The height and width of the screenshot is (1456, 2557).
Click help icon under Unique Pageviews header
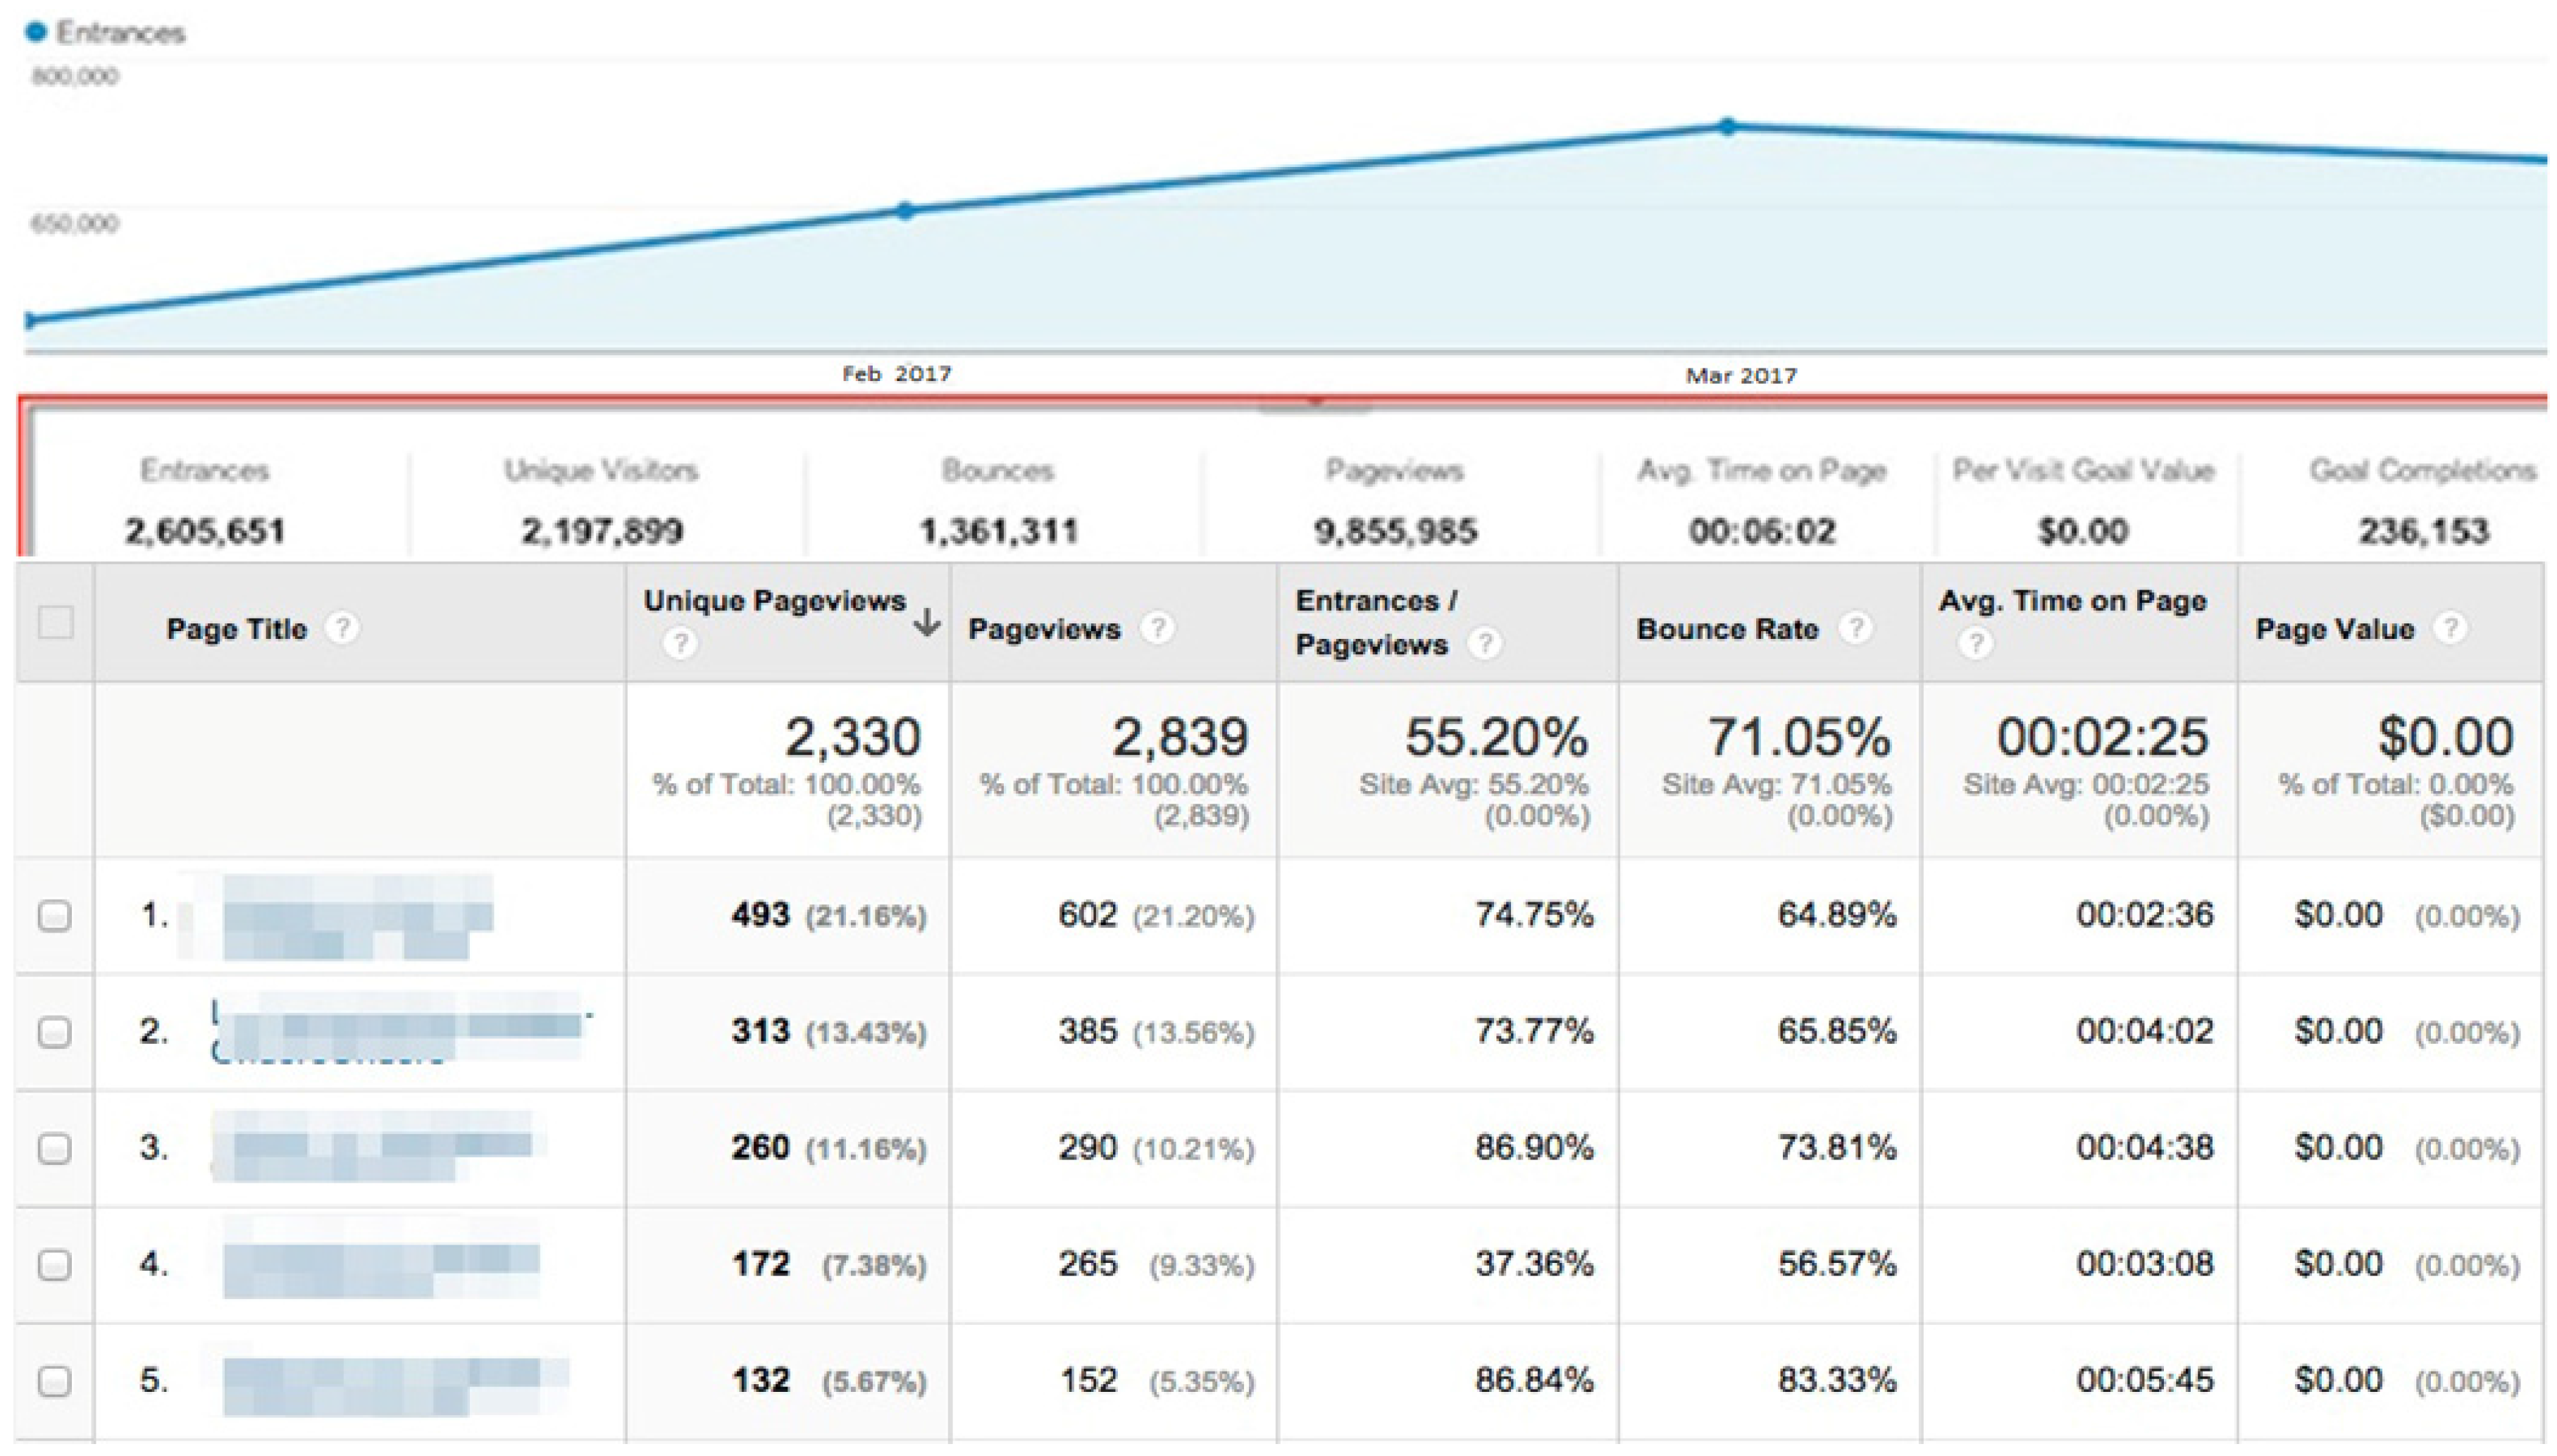(680, 642)
